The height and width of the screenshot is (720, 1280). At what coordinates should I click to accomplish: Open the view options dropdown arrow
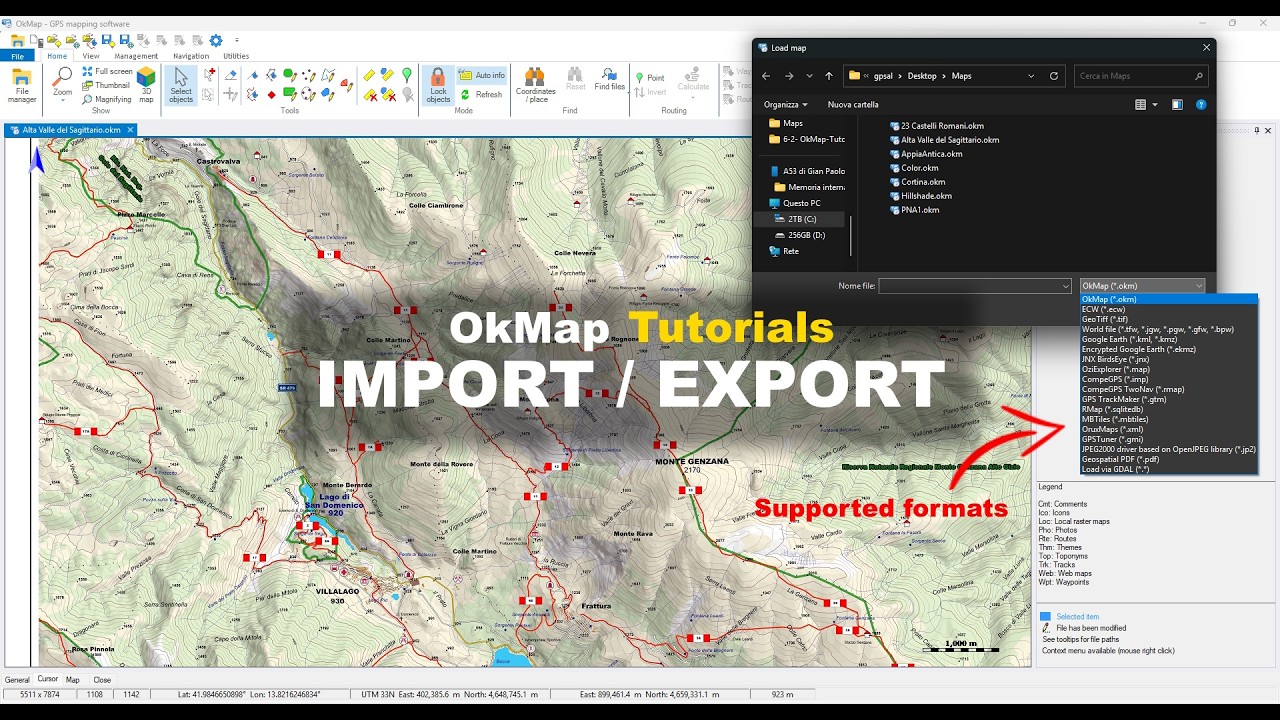click(x=1155, y=104)
